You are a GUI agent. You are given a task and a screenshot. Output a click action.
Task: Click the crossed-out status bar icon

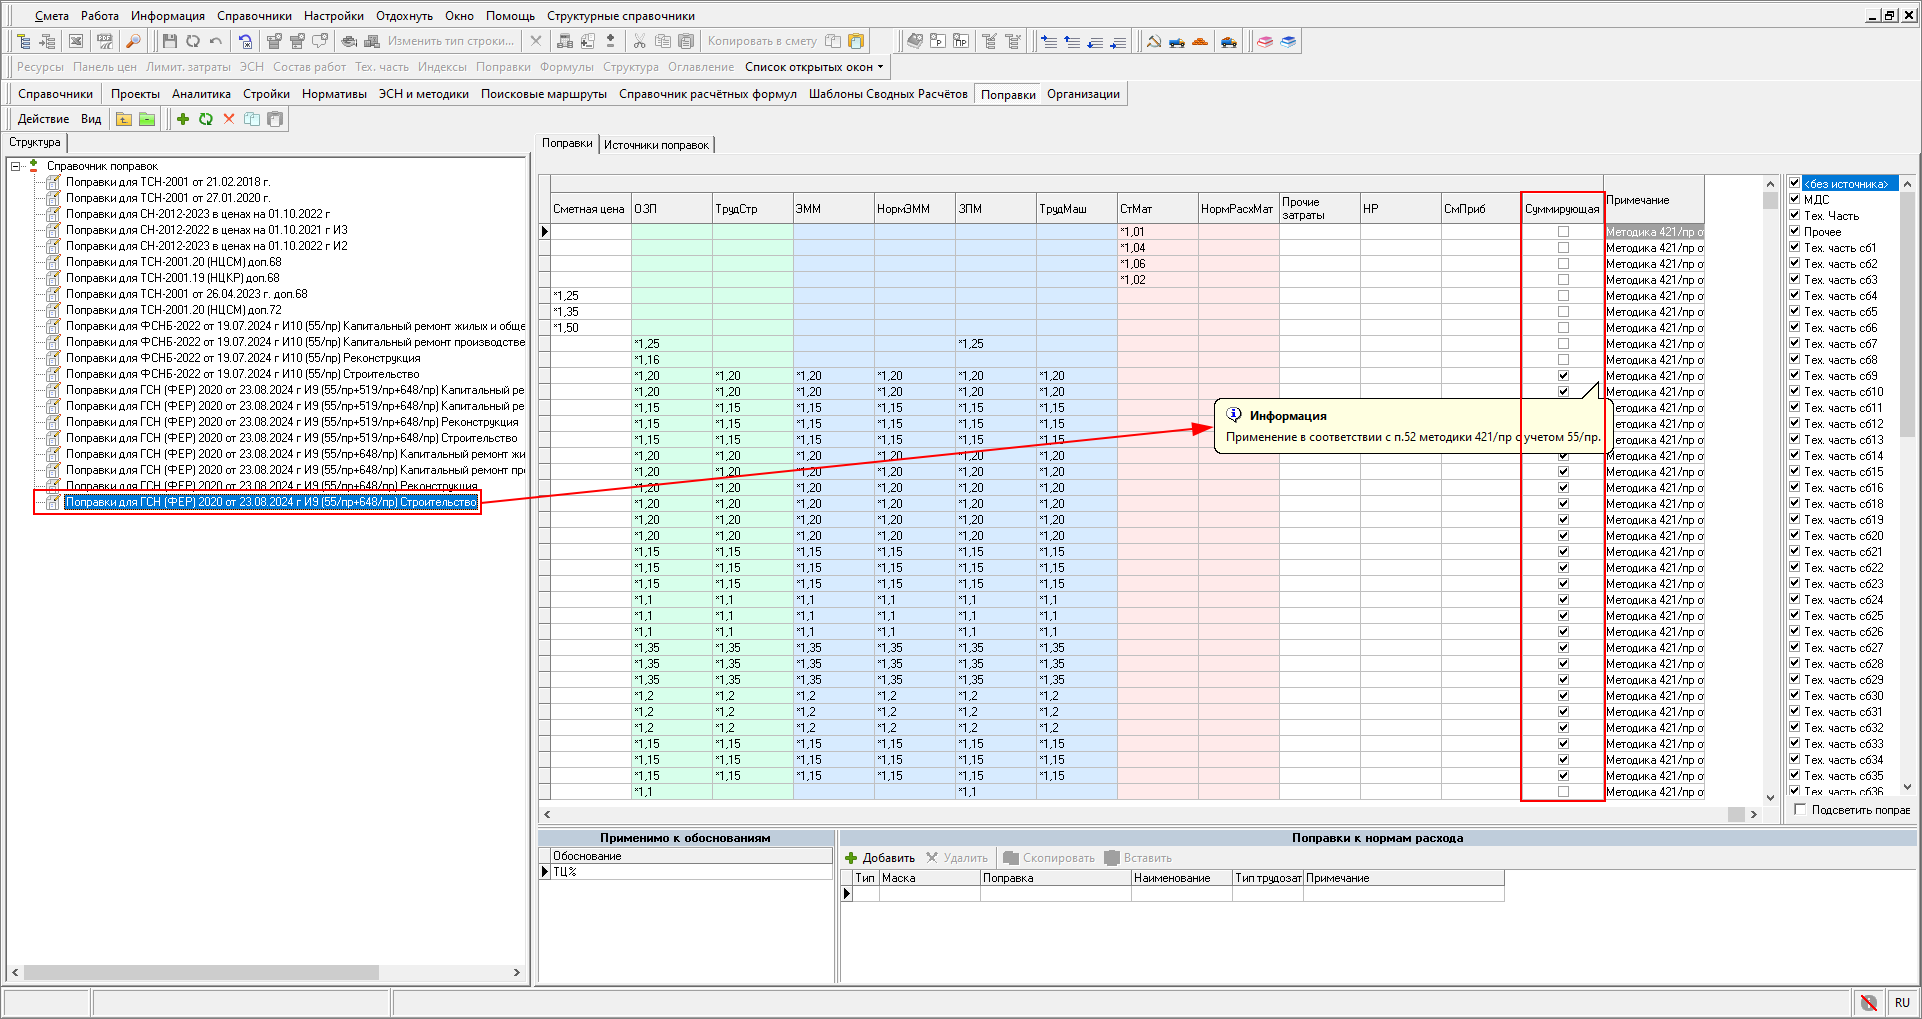pyautogui.click(x=1868, y=1002)
